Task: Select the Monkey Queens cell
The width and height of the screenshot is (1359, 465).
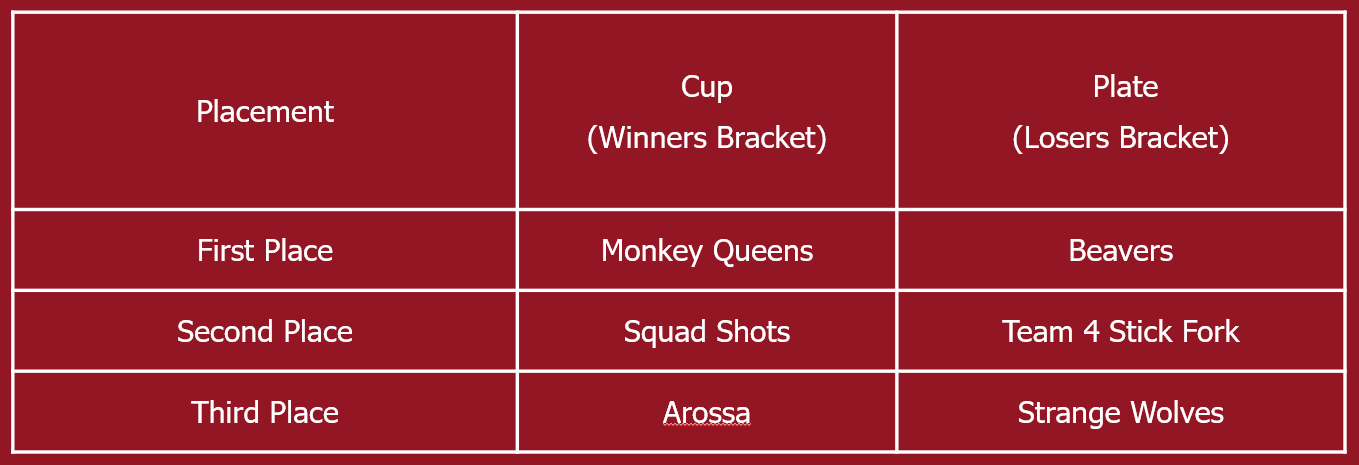Action: [x=707, y=250]
